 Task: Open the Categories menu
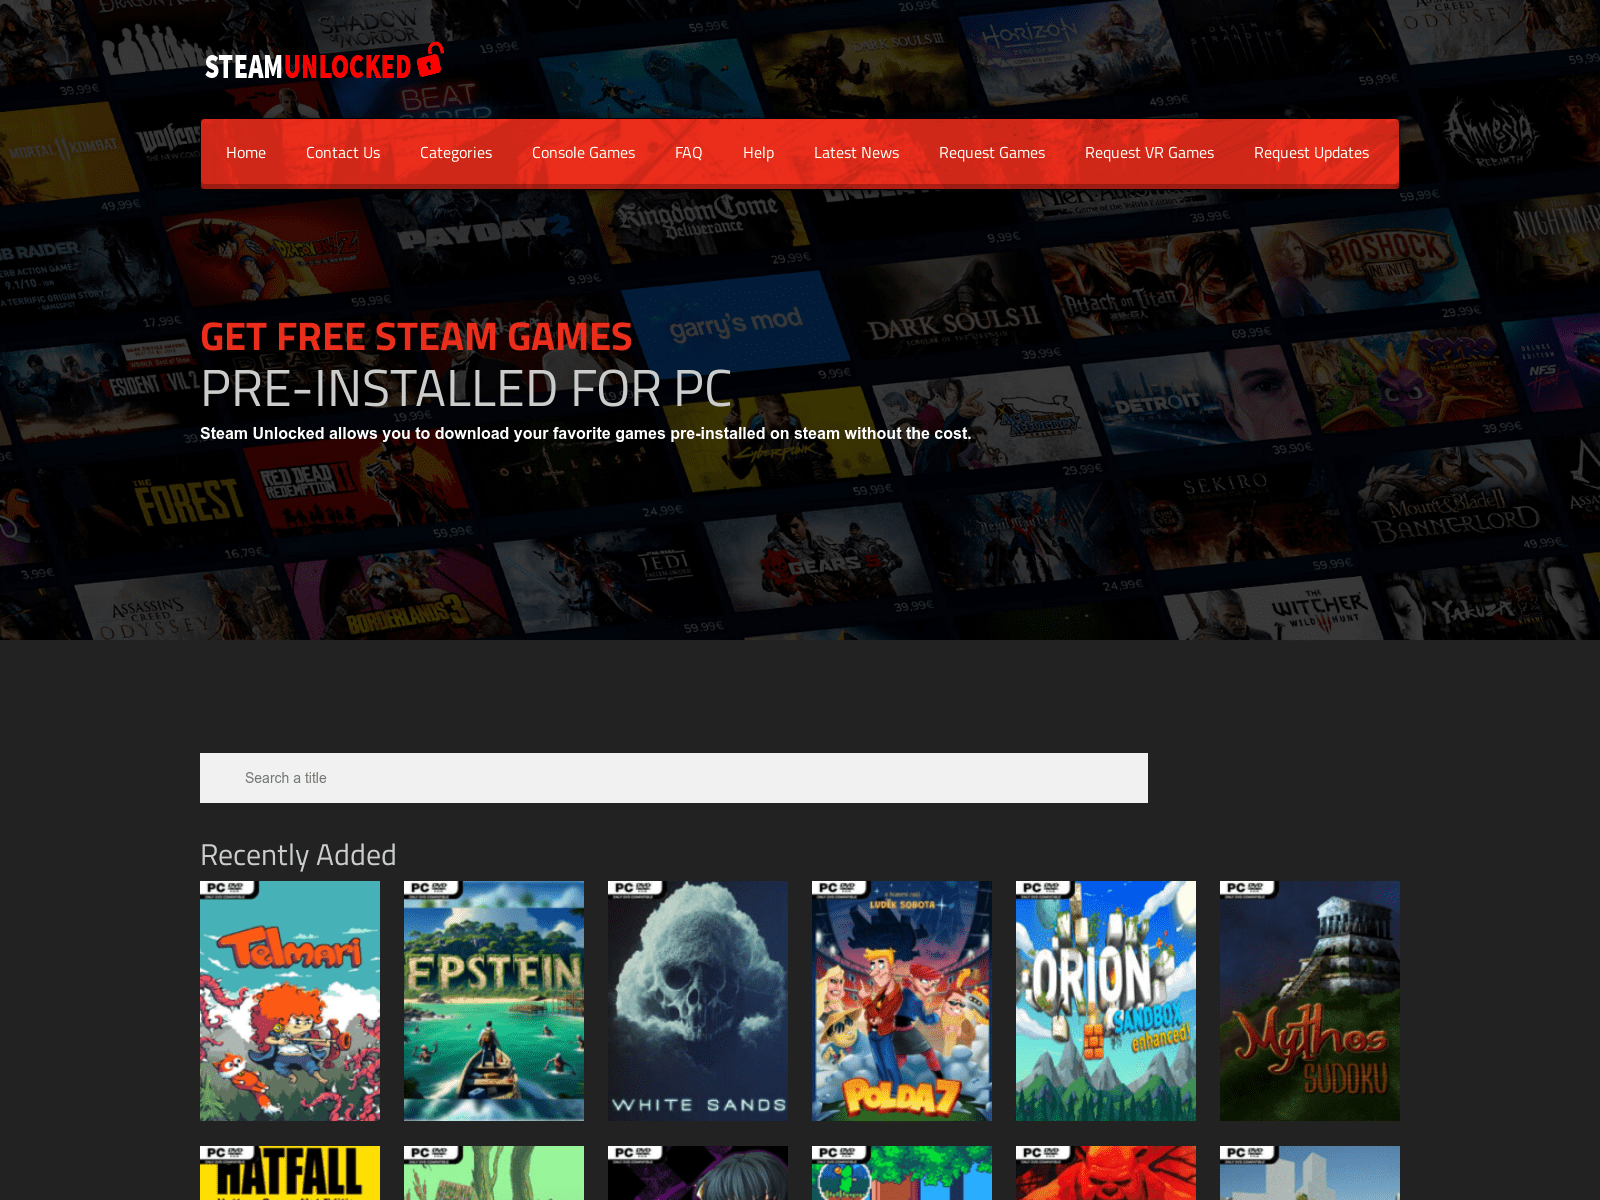[x=456, y=153]
